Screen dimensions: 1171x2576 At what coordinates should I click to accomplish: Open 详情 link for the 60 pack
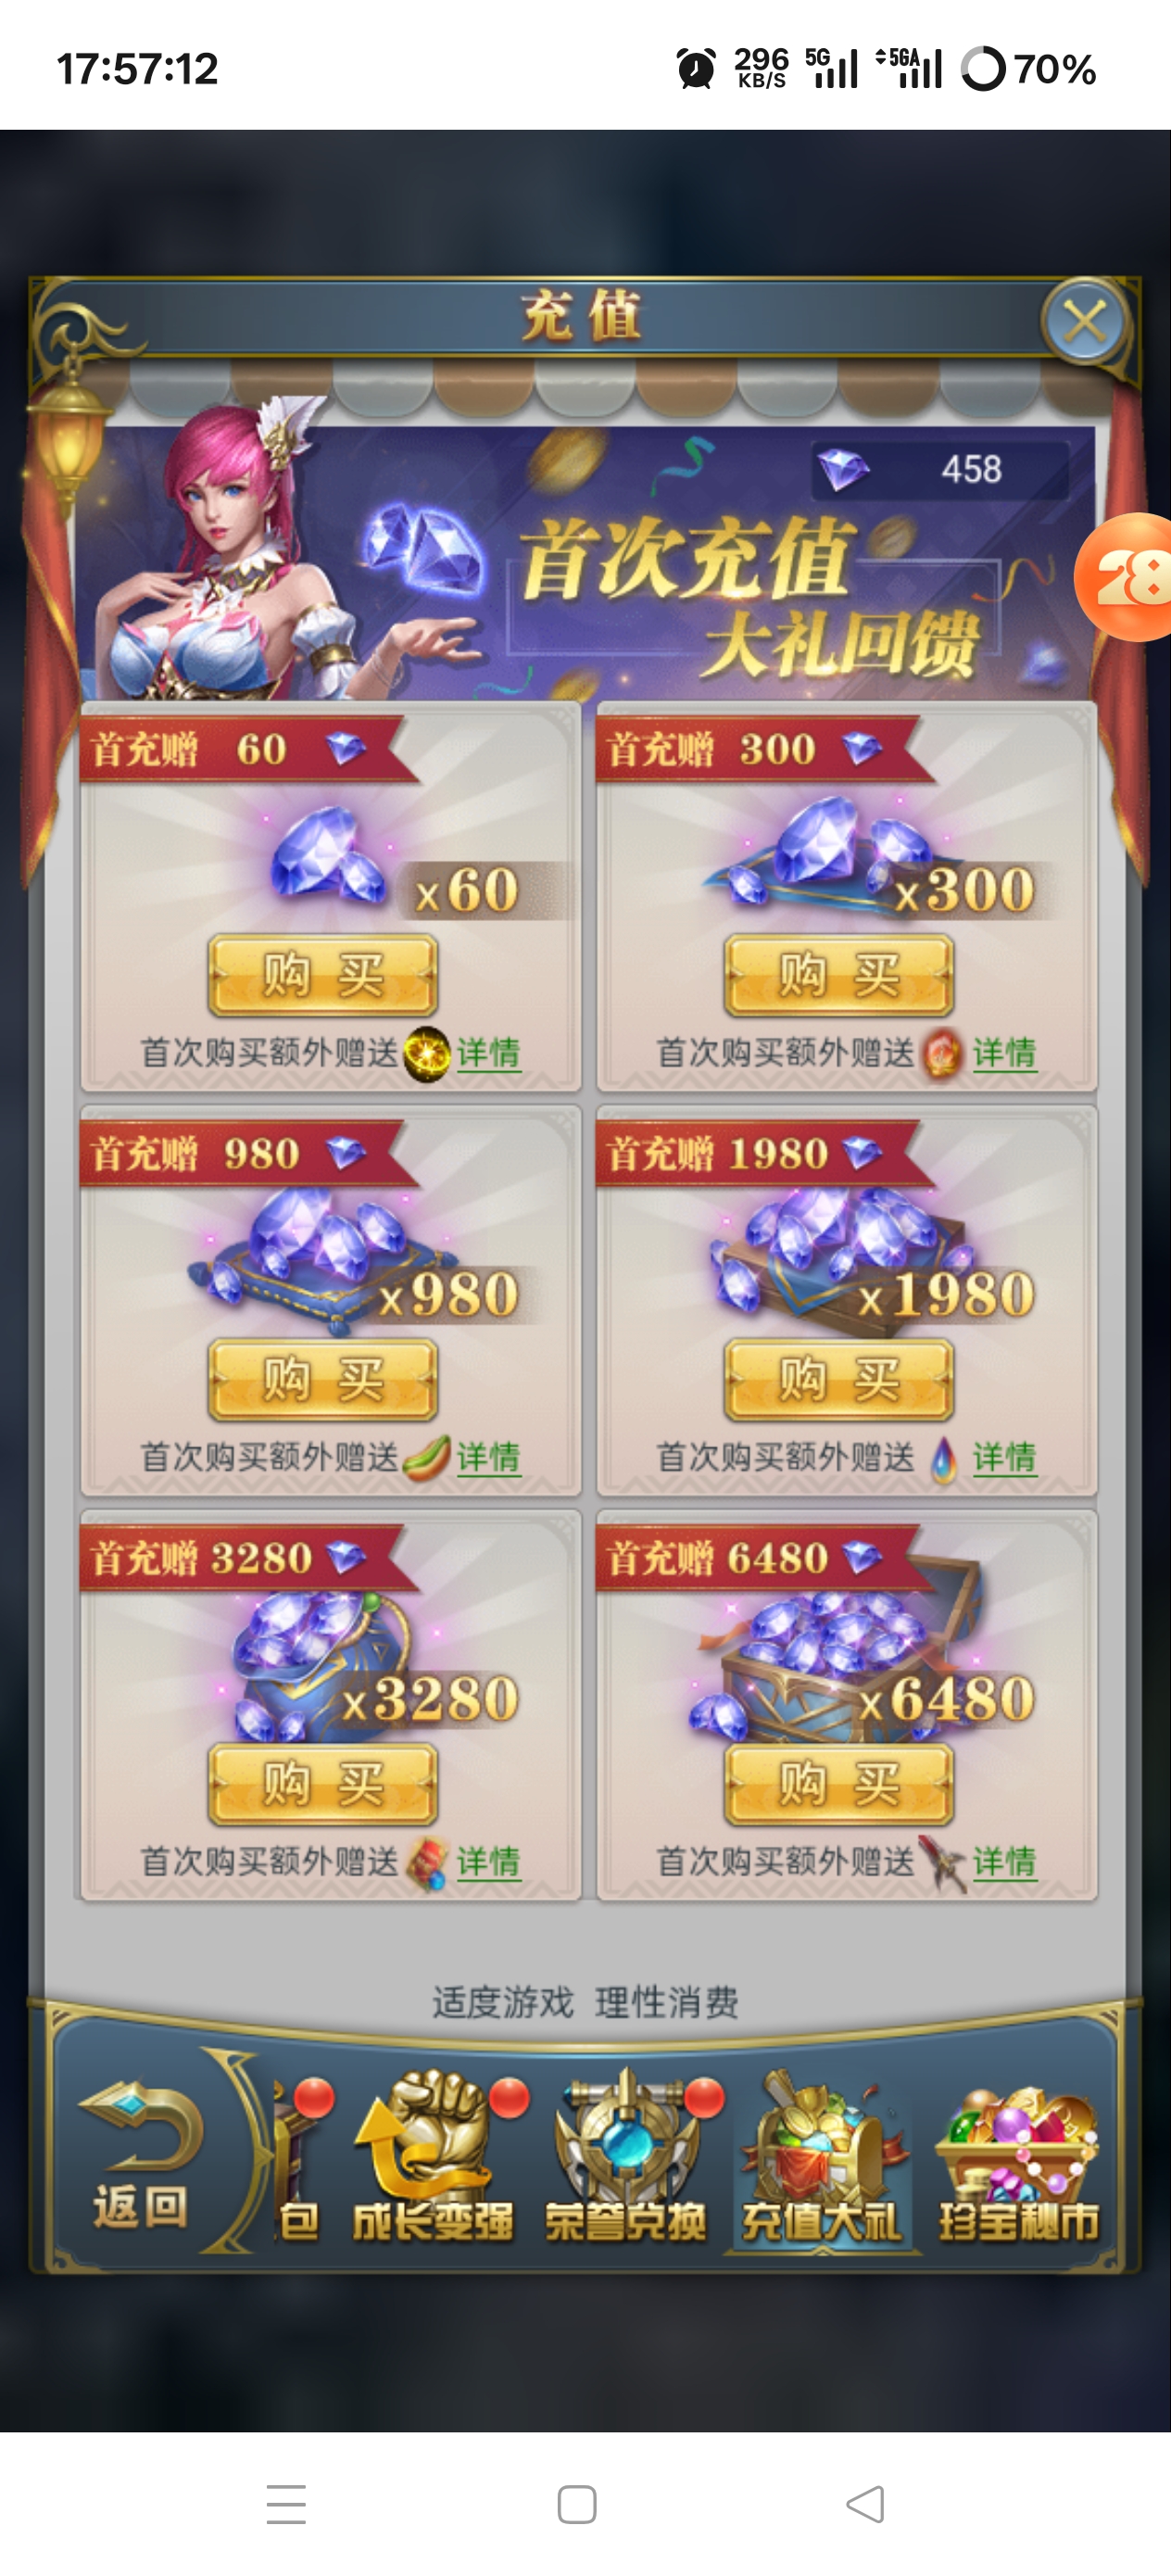pos(489,1053)
